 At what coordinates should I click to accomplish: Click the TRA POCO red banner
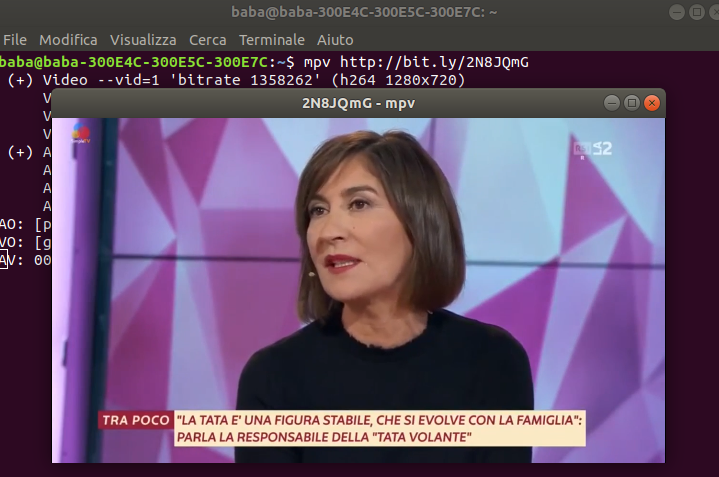coord(136,420)
